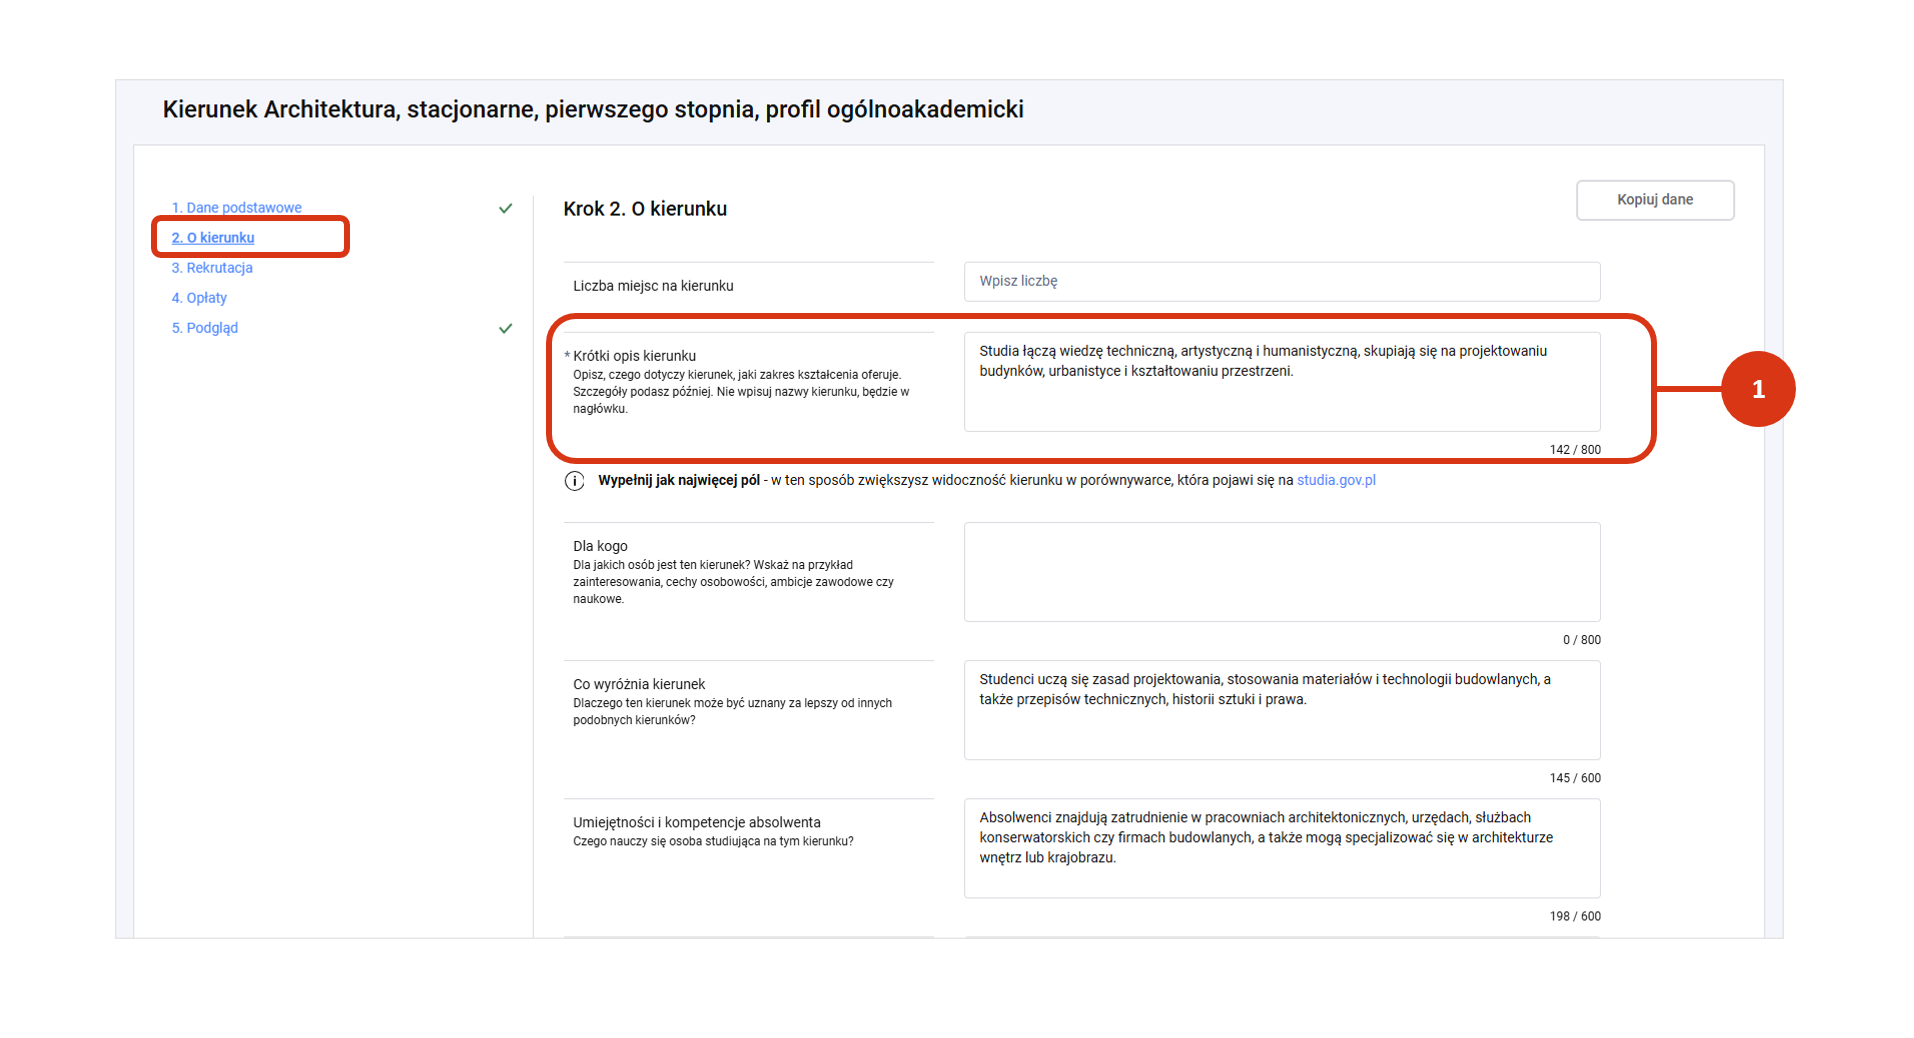This screenshot has height=1038, width=1914.
Task: Click the empty Dla kogo text area
Action: tap(1281, 572)
